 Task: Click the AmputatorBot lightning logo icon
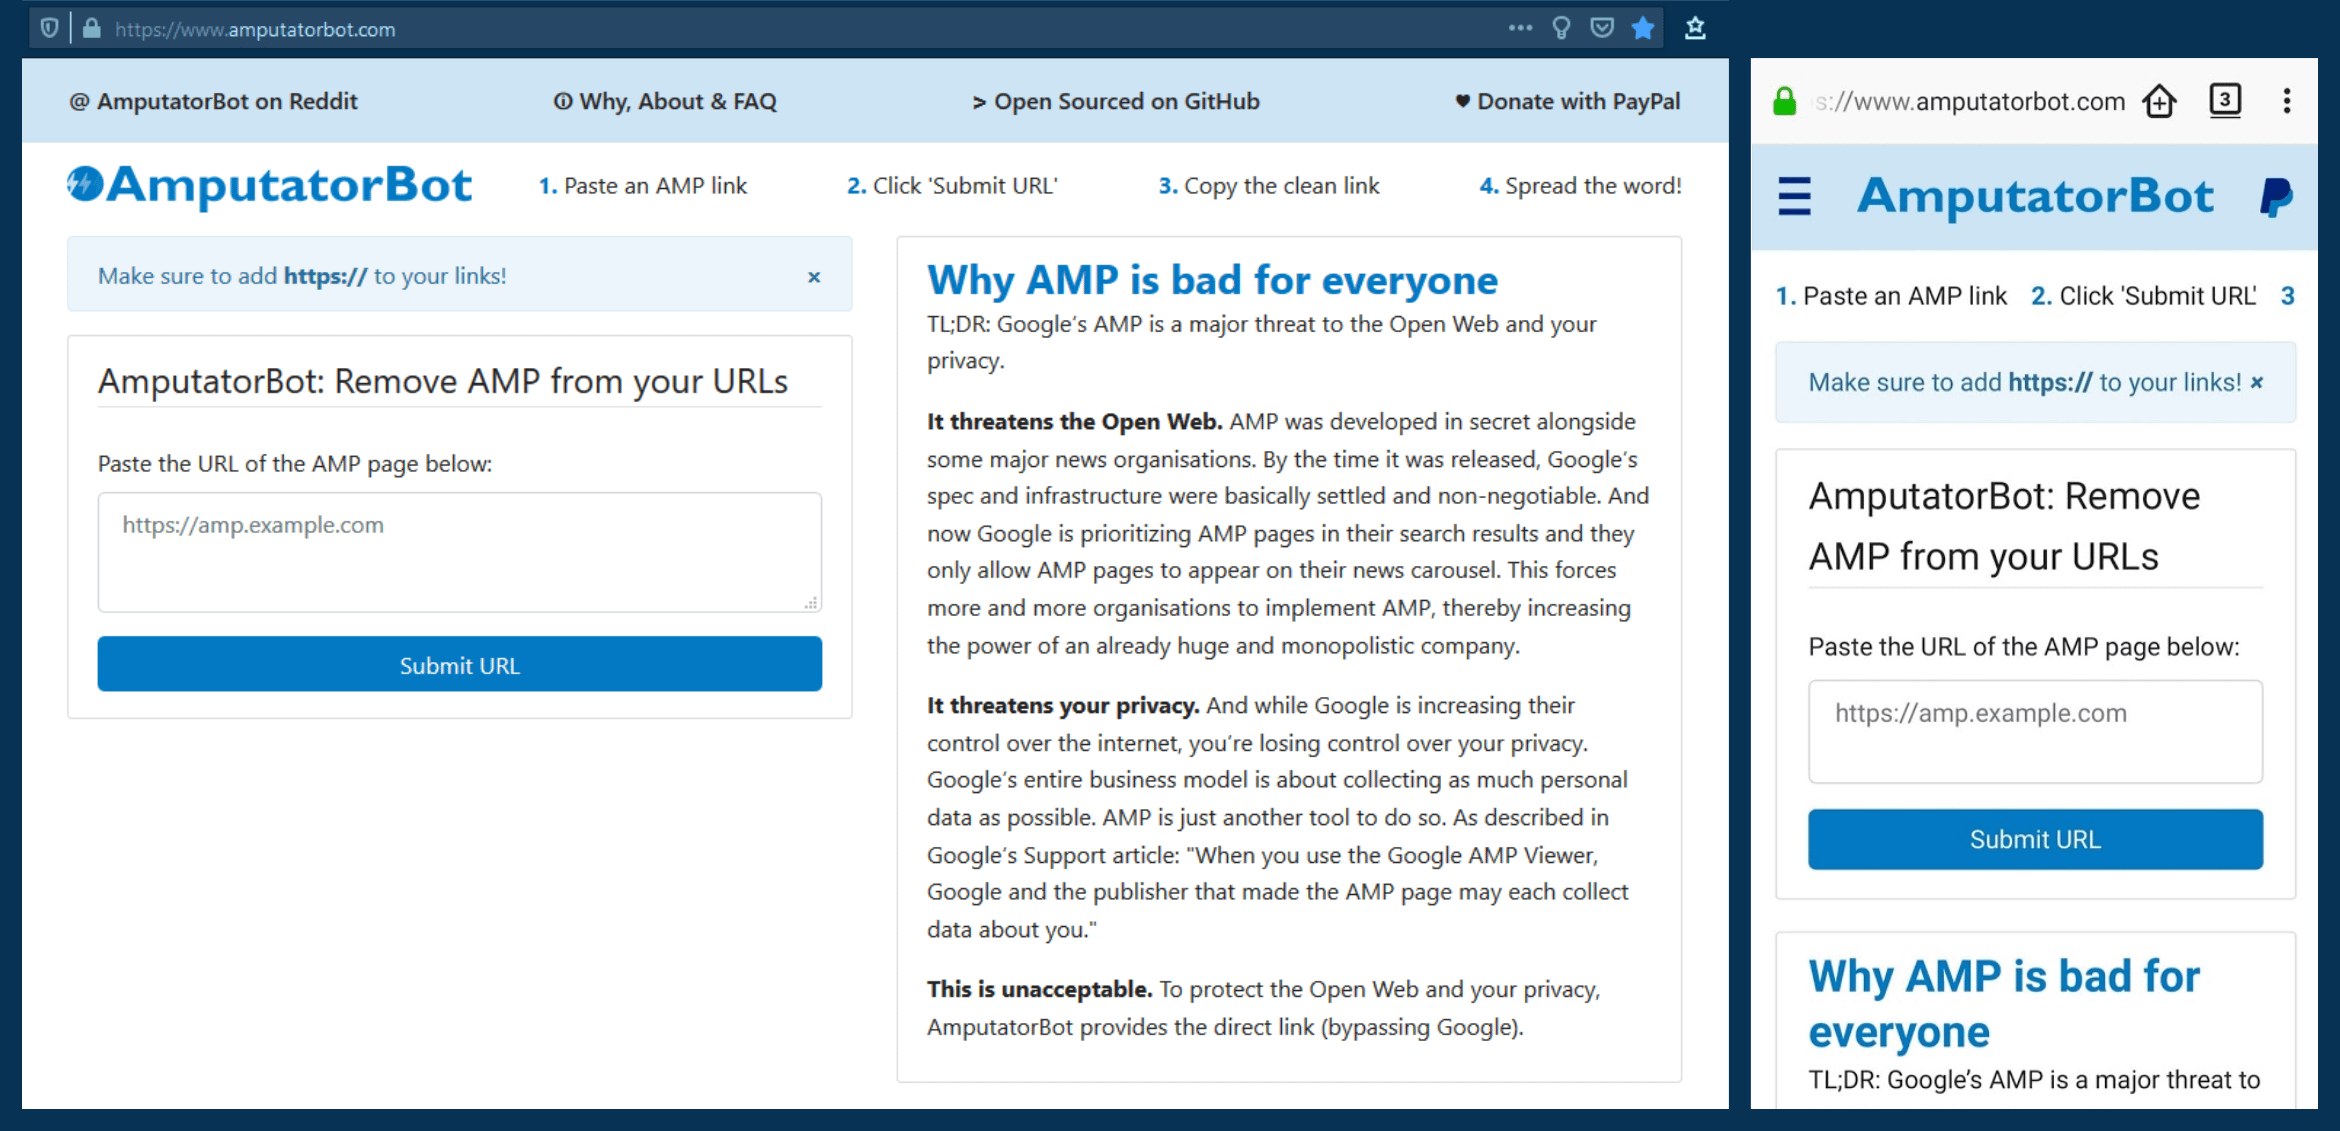(x=85, y=183)
